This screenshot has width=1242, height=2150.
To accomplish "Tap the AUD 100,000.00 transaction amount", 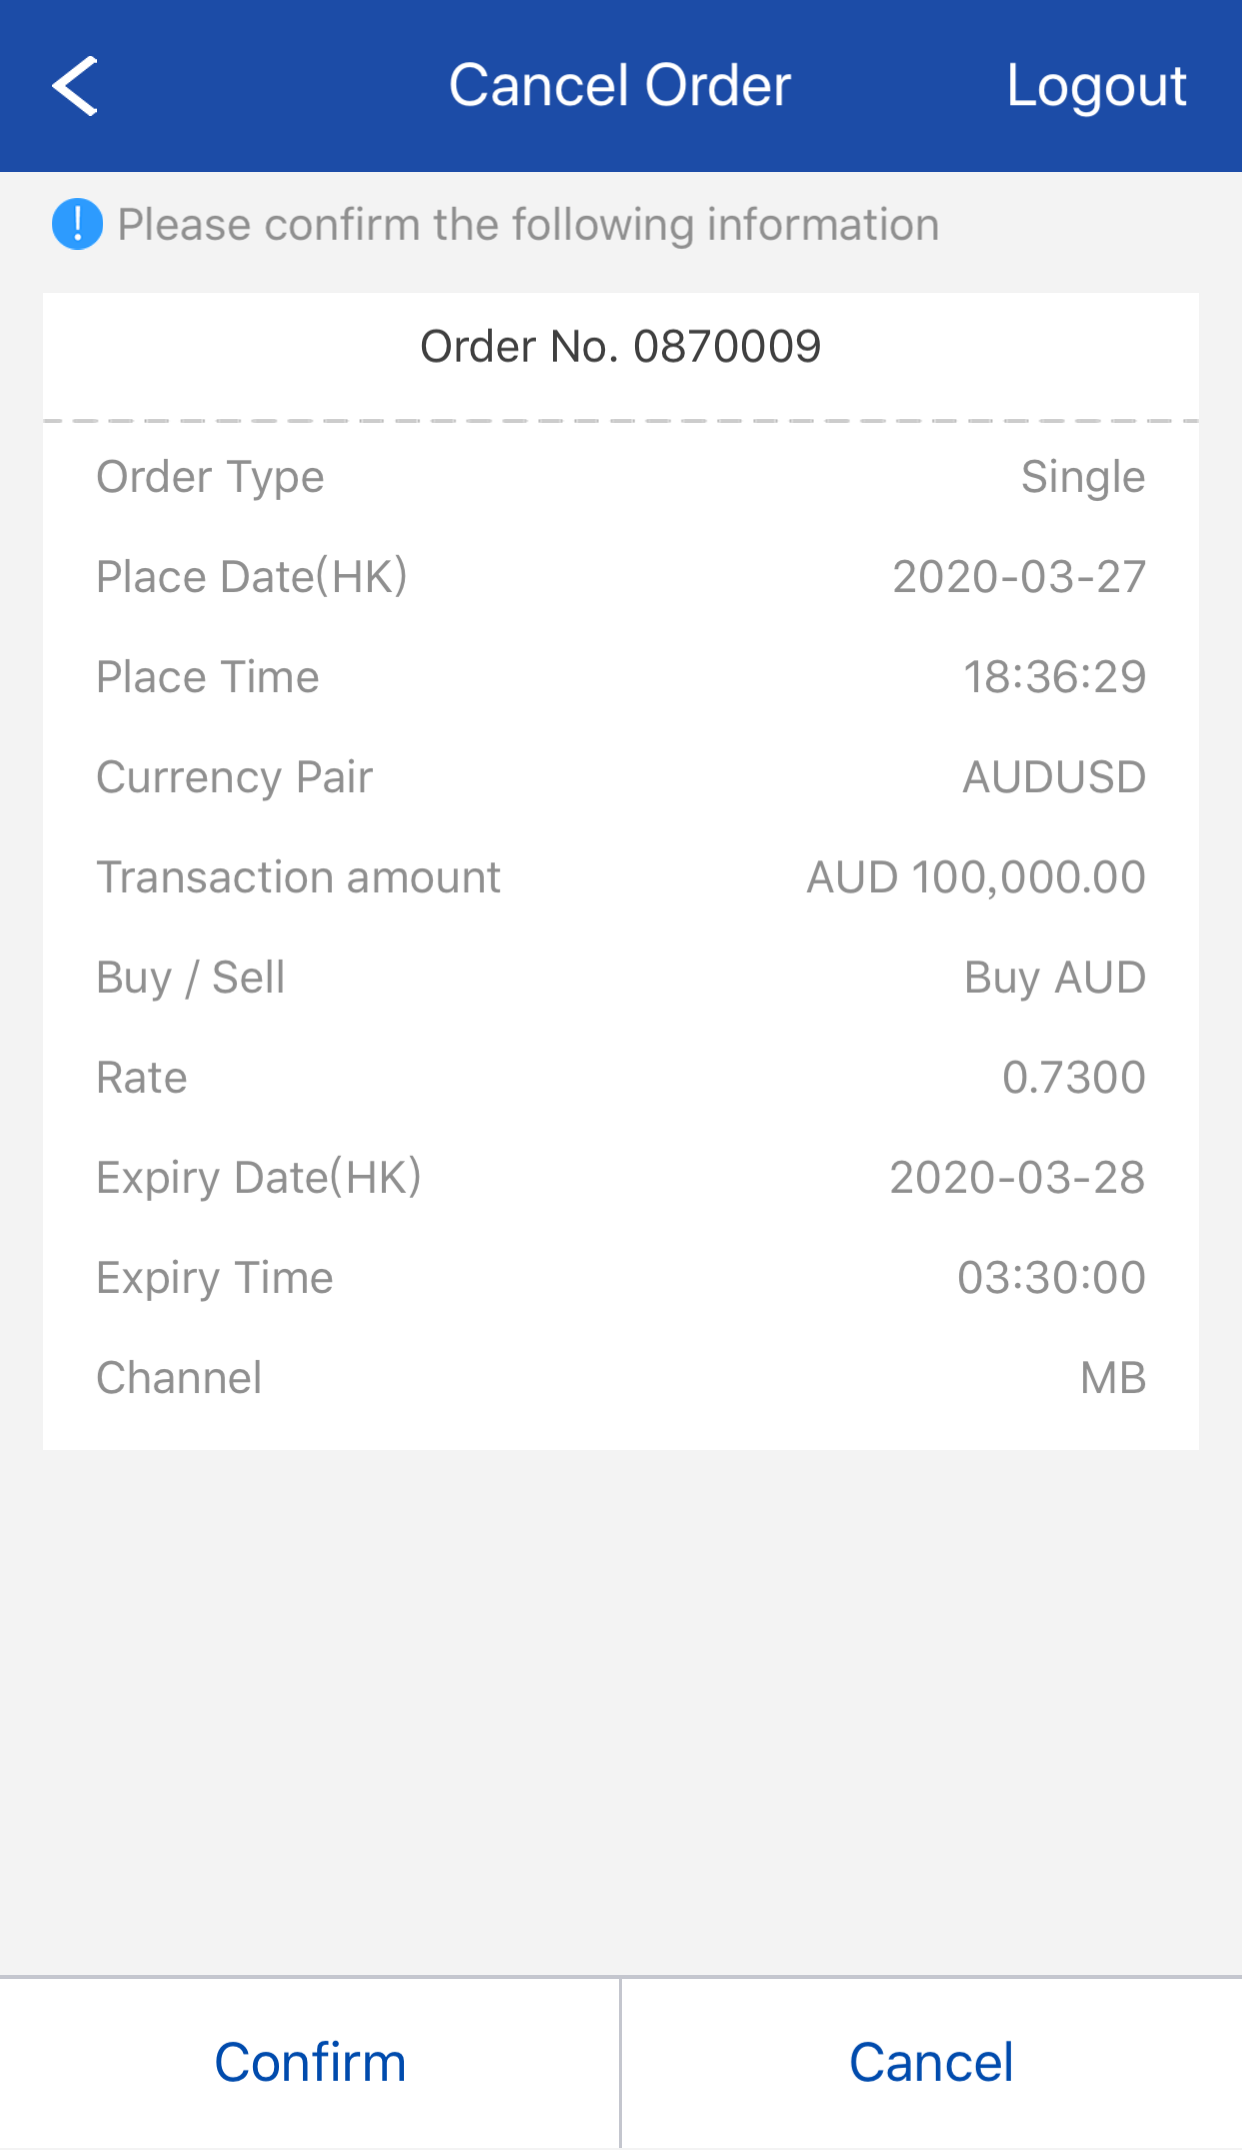I will coord(976,877).
